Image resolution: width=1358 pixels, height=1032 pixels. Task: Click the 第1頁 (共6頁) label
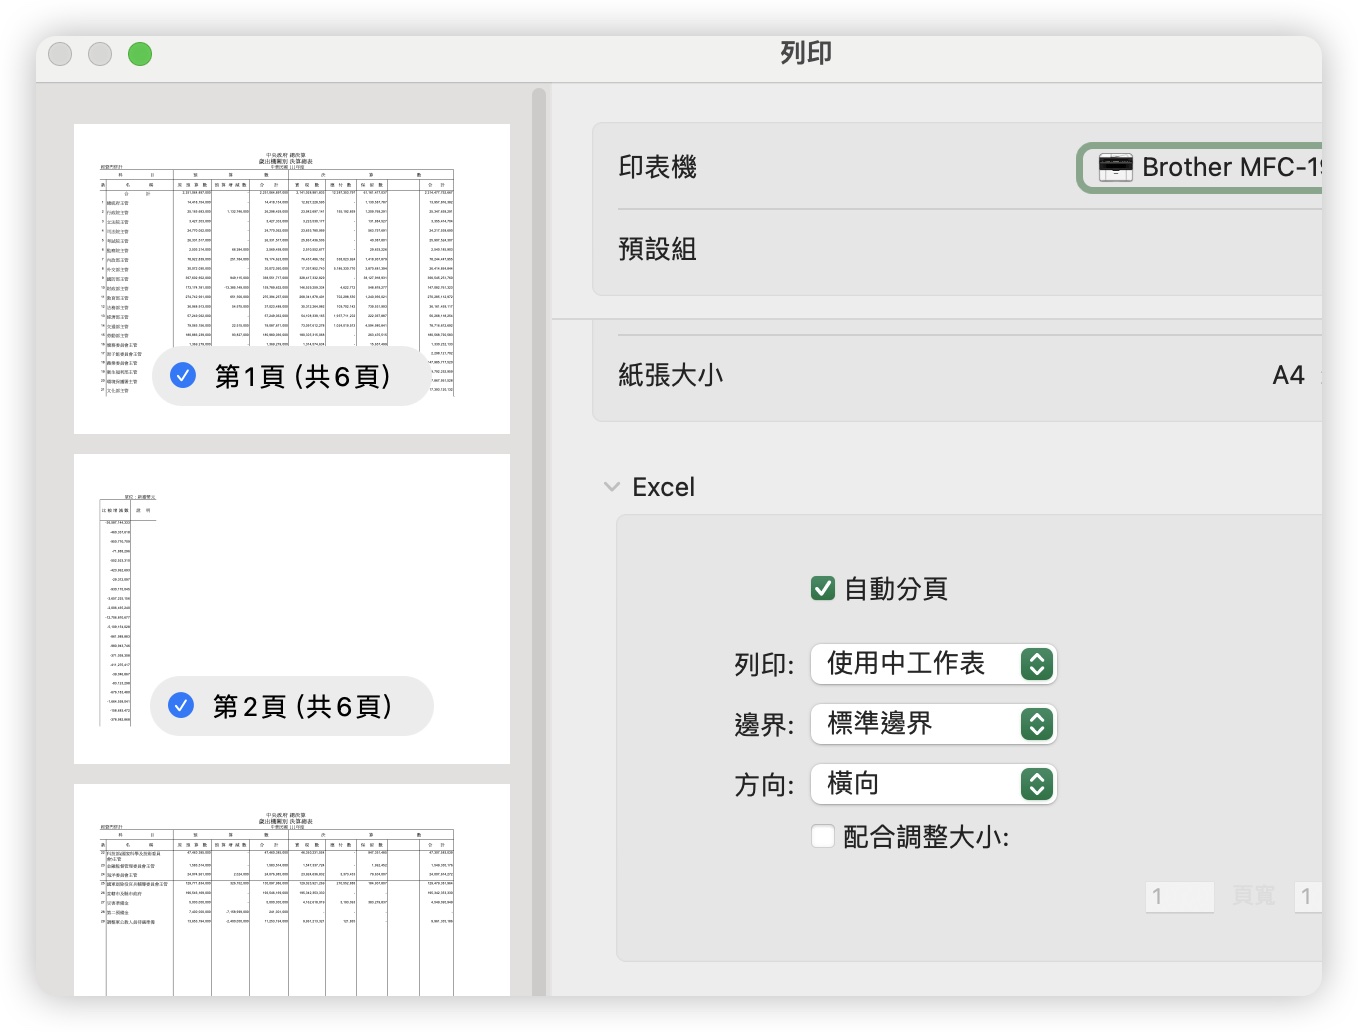tap(302, 376)
